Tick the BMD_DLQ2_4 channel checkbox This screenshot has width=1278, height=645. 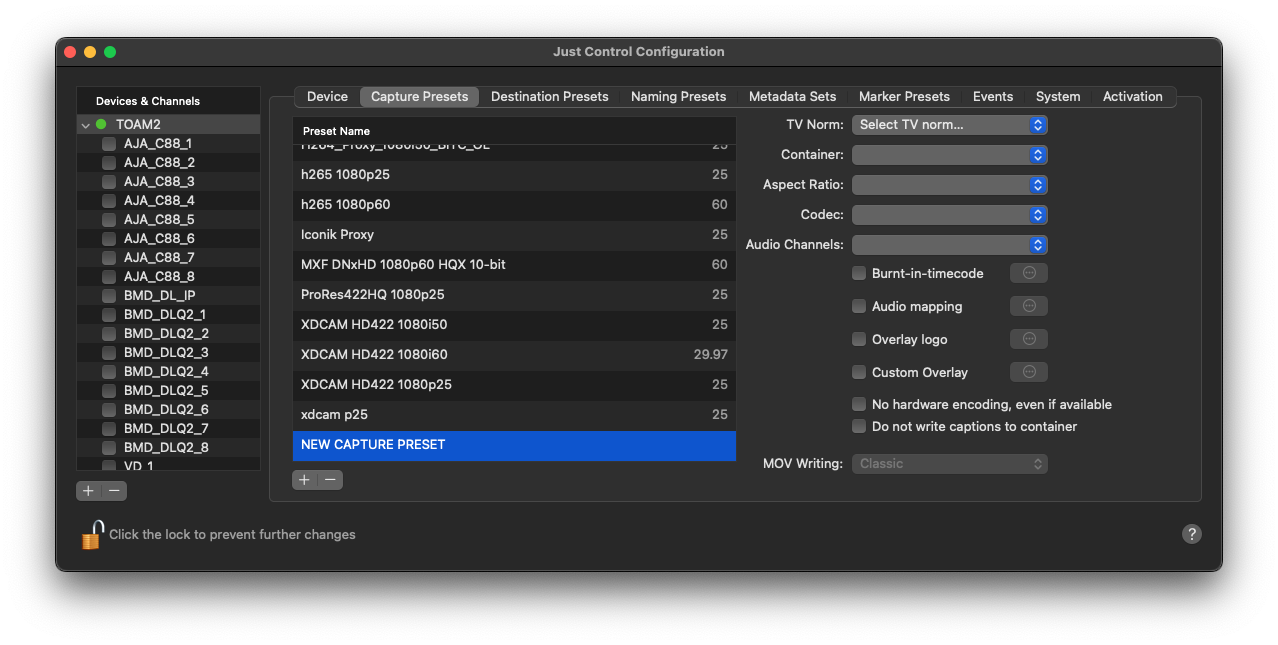coord(109,372)
